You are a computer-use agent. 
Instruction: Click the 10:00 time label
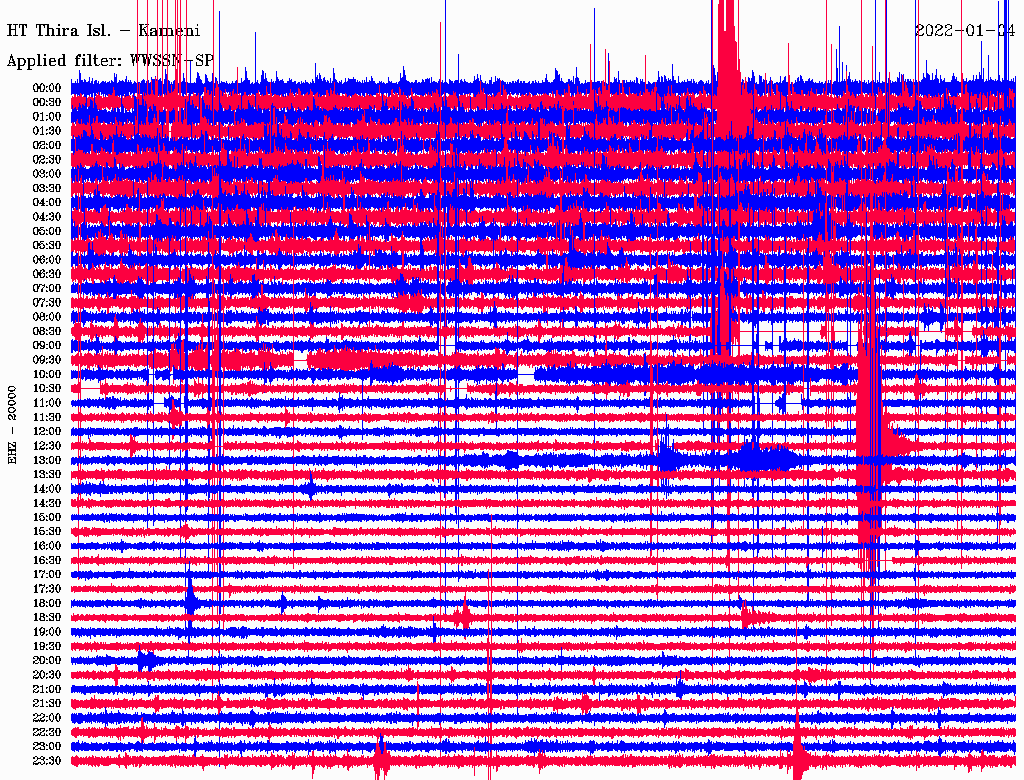click(x=47, y=374)
